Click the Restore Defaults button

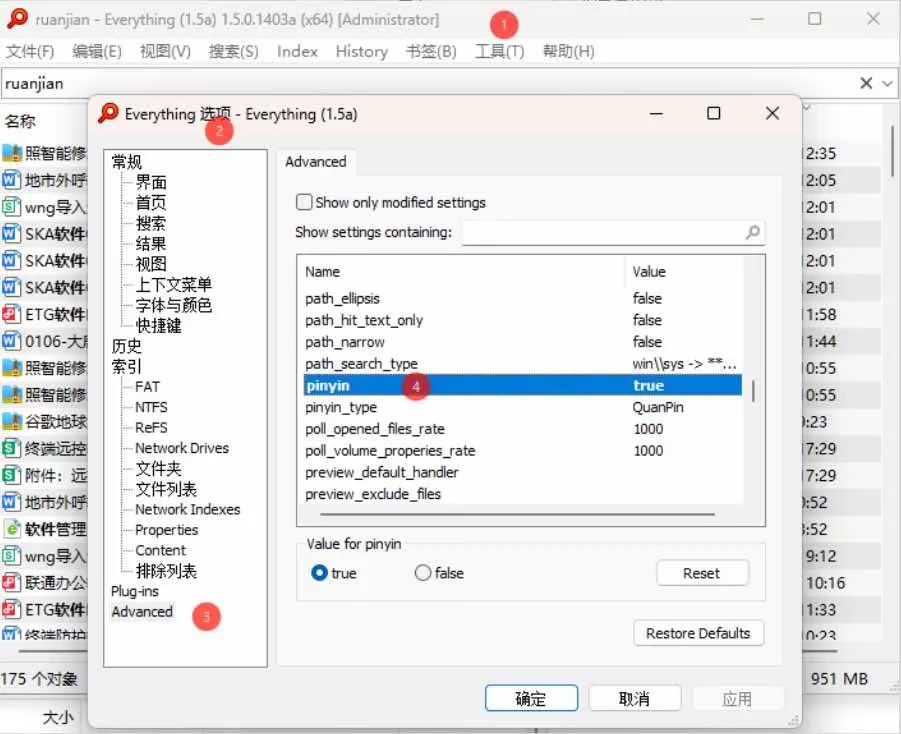point(698,633)
